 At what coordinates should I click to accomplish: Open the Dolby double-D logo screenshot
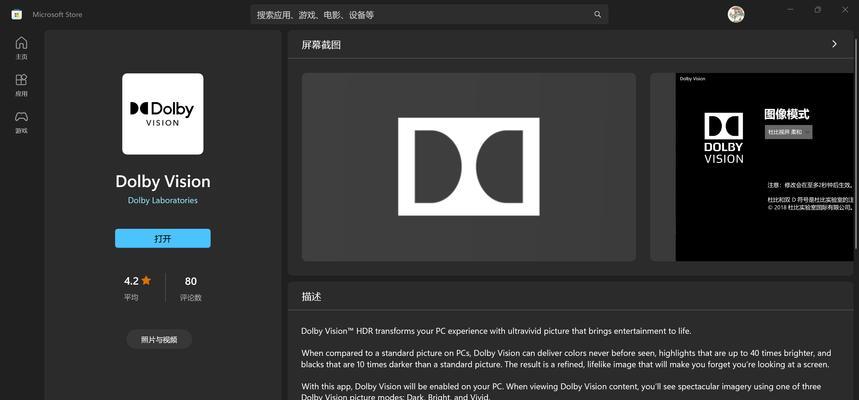[469, 167]
